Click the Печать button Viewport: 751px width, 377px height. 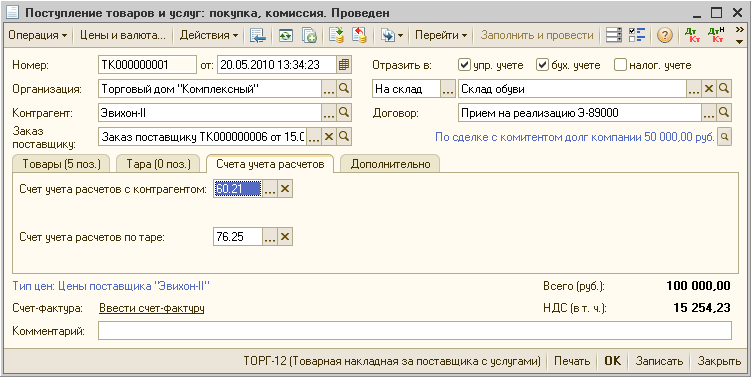tap(572, 361)
